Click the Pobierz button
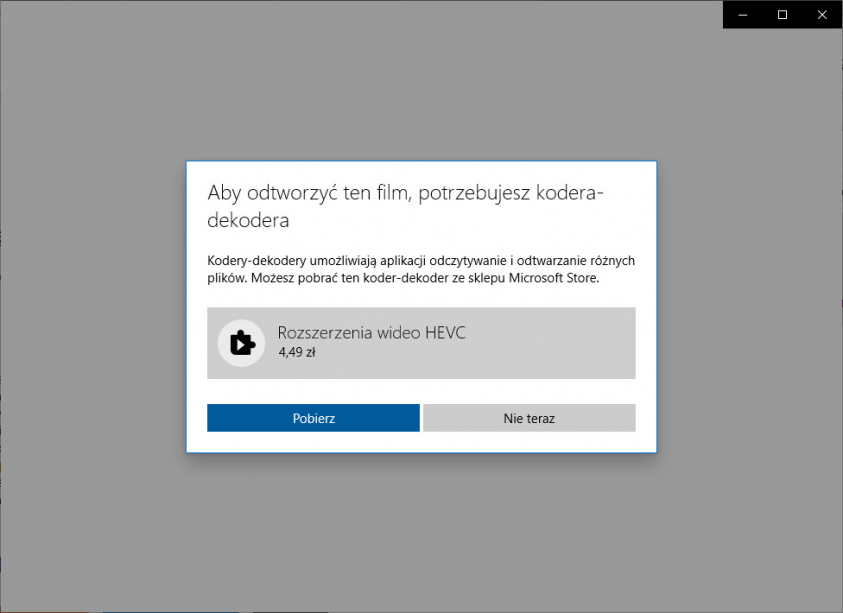Screen dimensions: 843x613 [x=313, y=418]
